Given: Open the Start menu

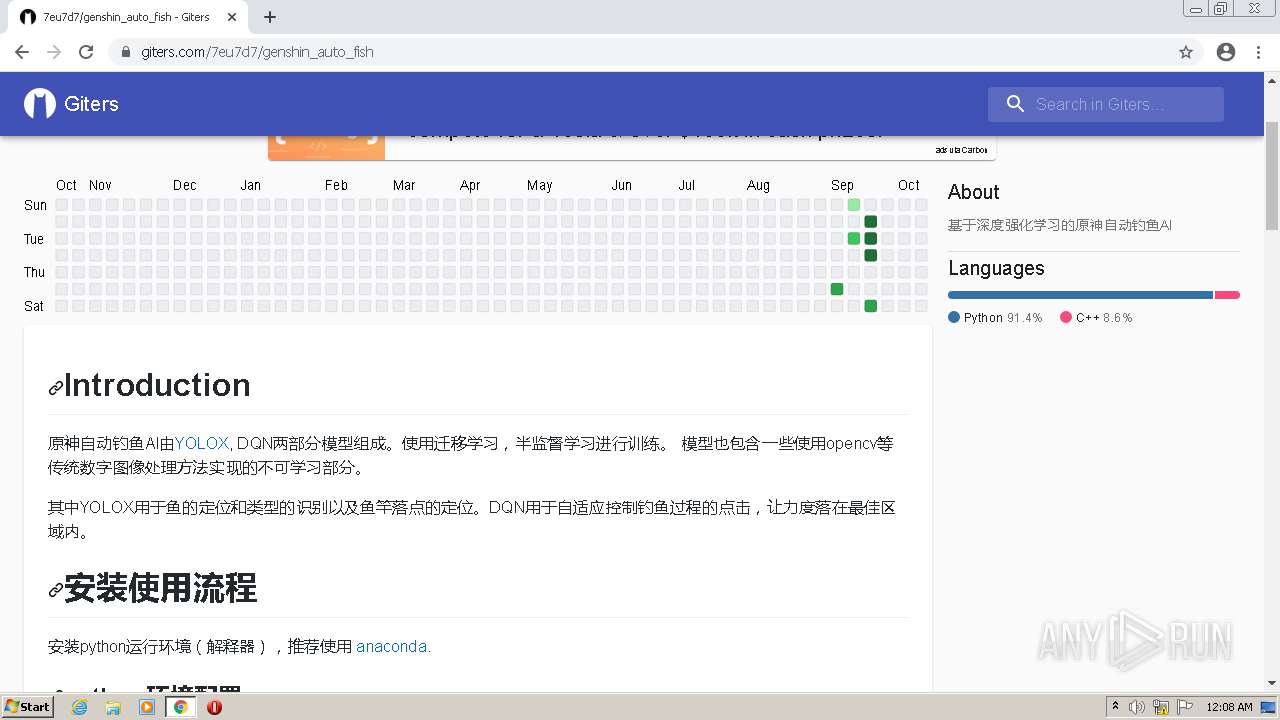Looking at the screenshot, I should pos(27,707).
